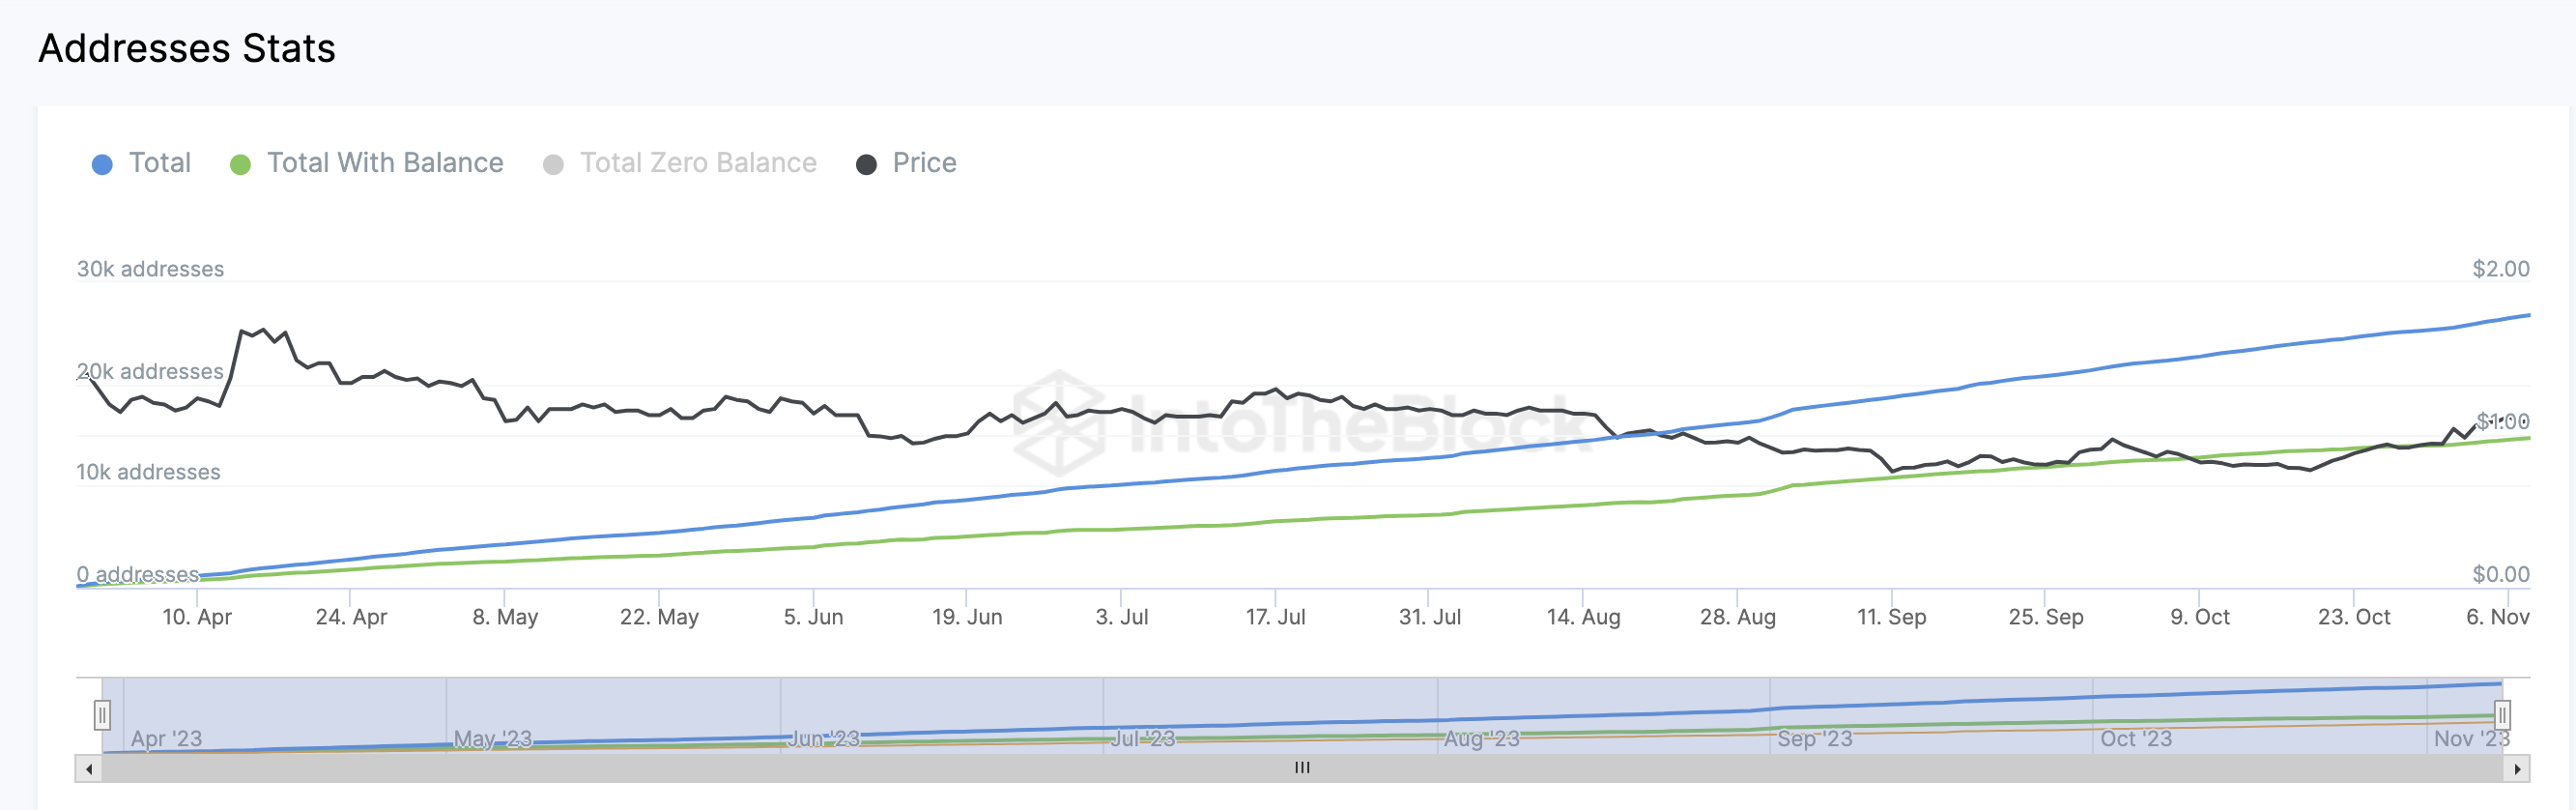Toggle the Price series legend label
Screen dimensions: 2576x810
[x=924, y=163]
